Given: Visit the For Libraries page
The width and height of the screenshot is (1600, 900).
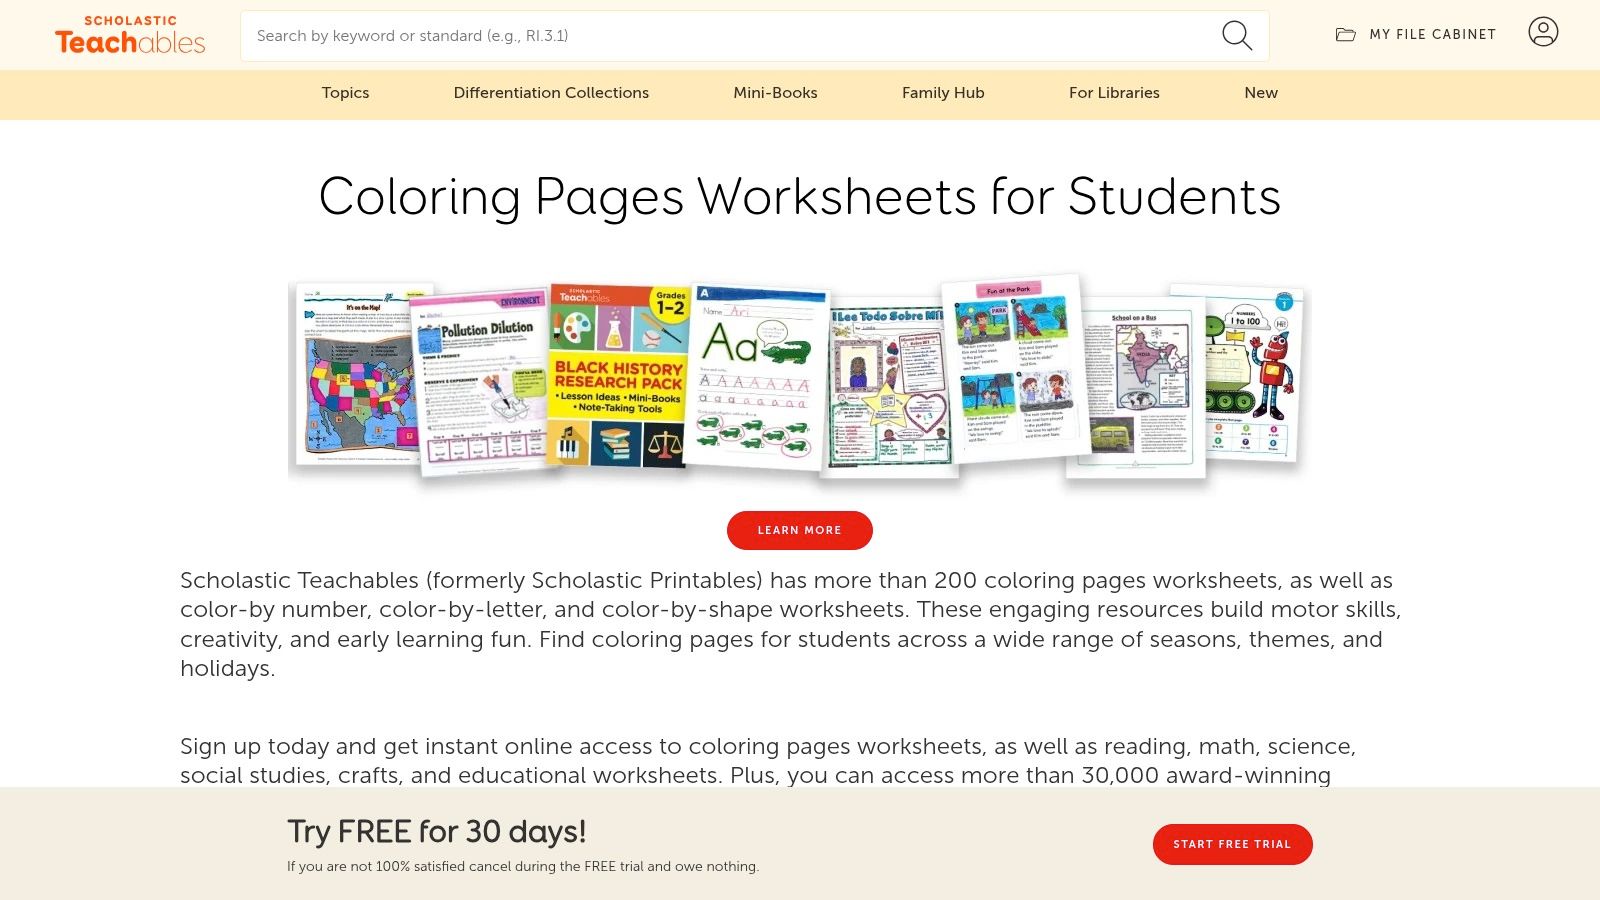Looking at the screenshot, I should (x=1114, y=93).
